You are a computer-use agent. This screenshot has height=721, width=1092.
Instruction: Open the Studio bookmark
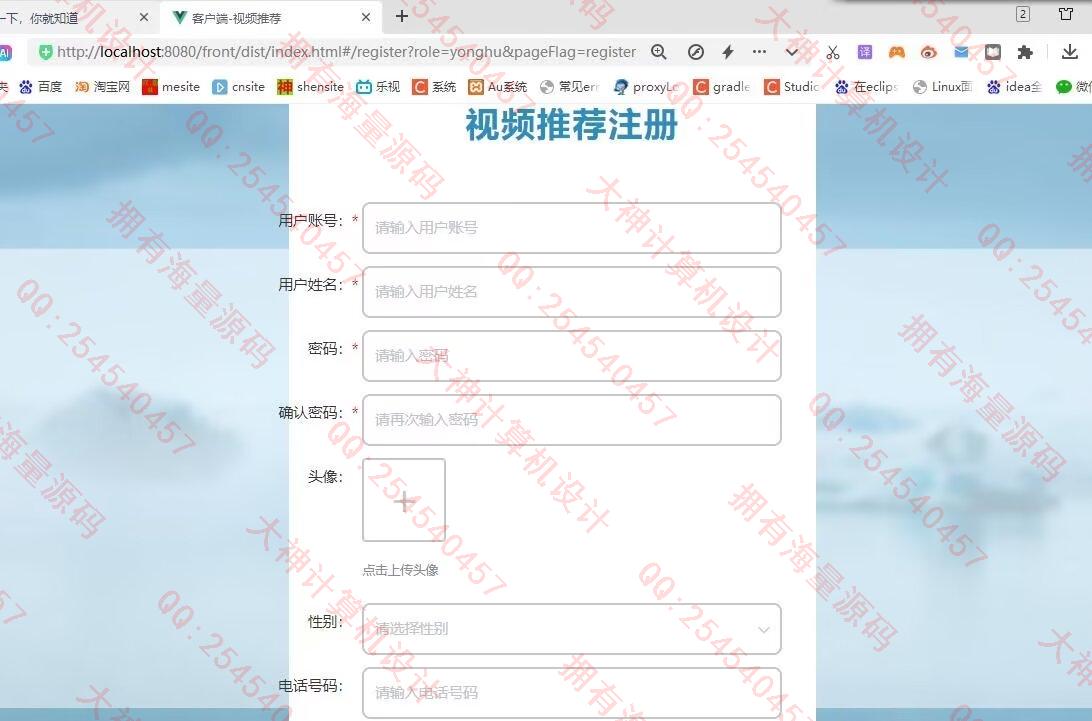pyautogui.click(x=792, y=86)
